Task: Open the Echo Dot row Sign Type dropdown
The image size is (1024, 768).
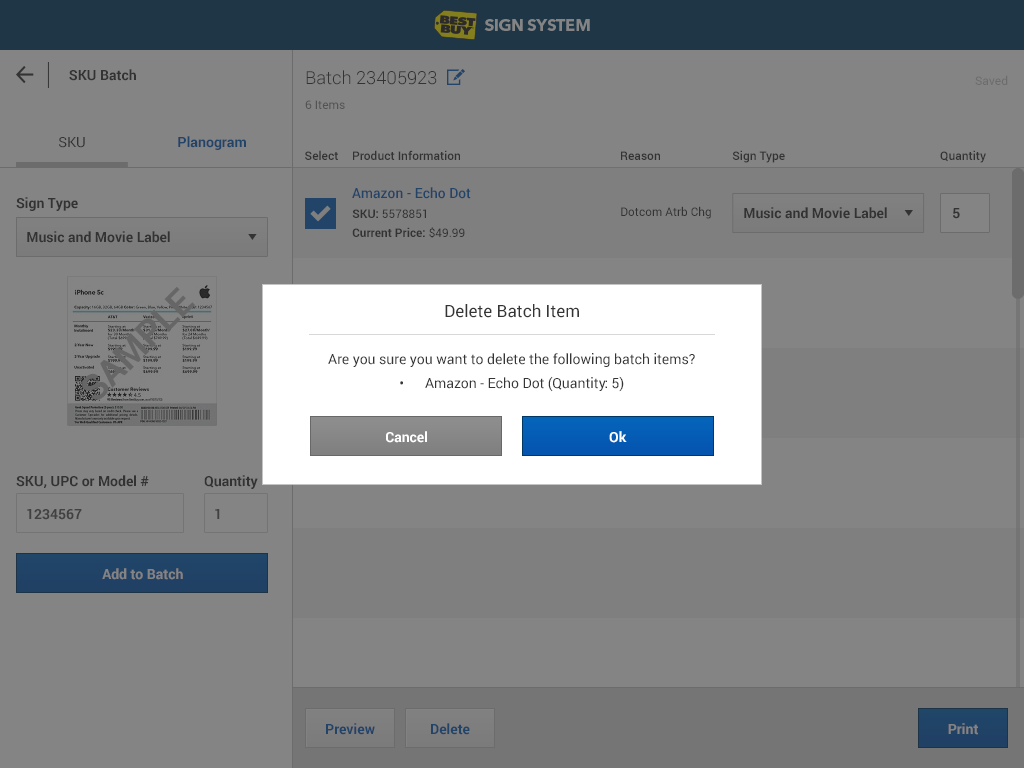Action: 827,213
